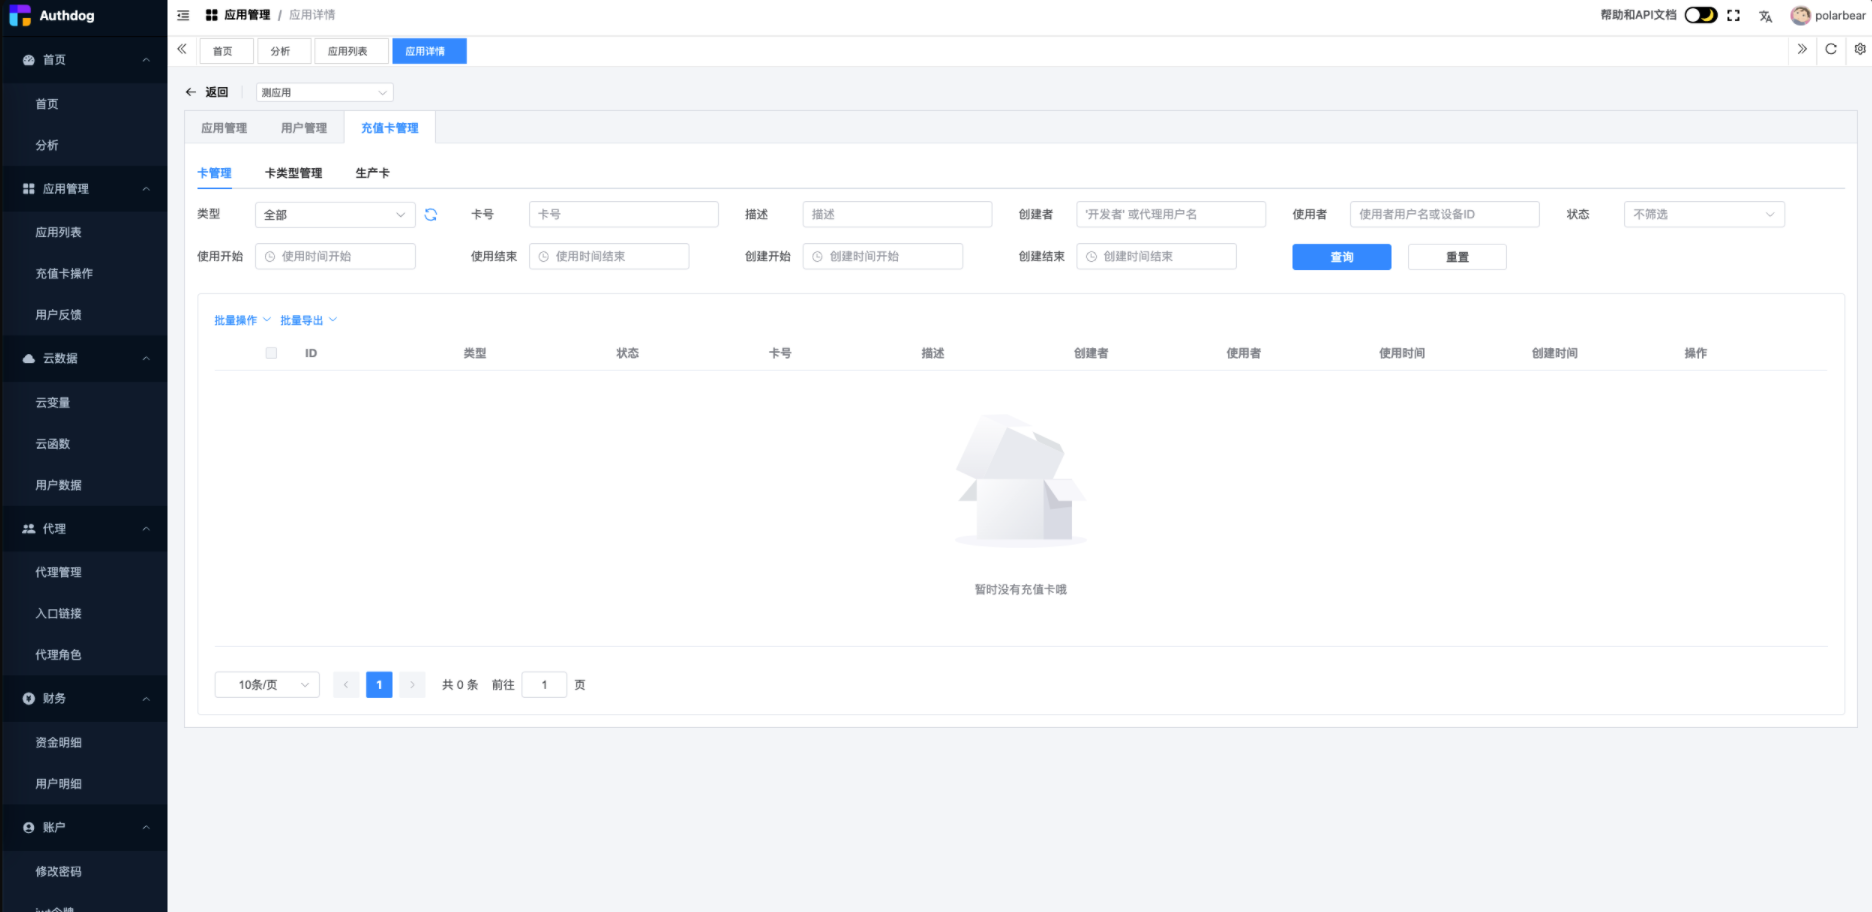Open the language translation icon

[x=1765, y=16]
